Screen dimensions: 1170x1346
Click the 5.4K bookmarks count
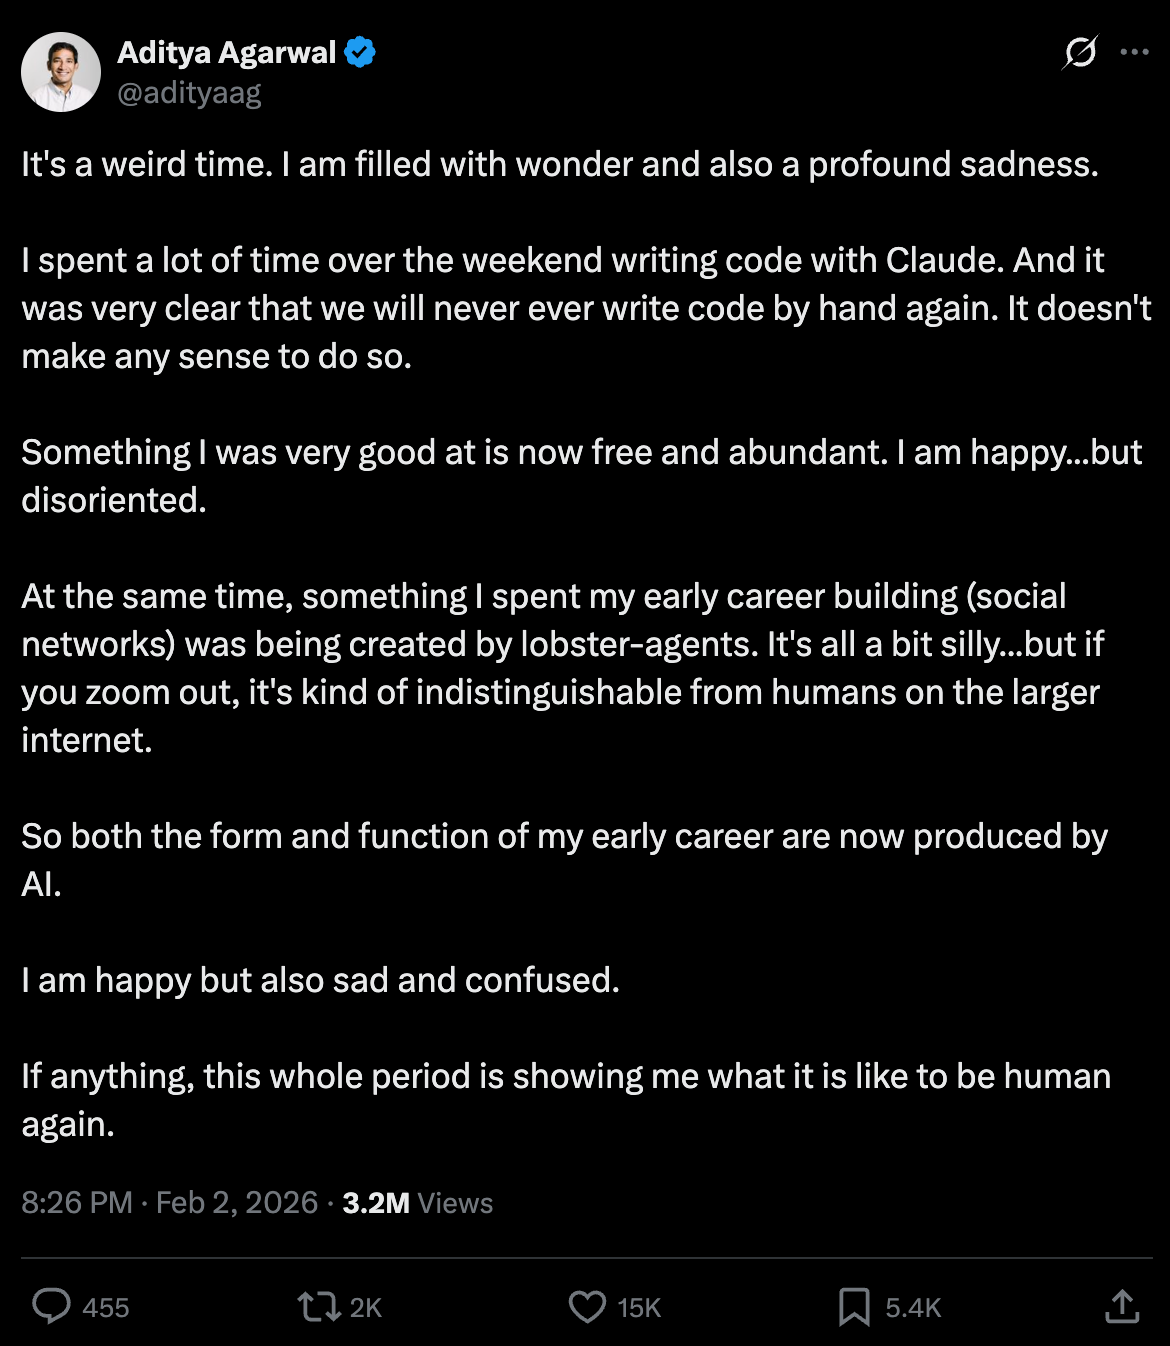[913, 1308]
